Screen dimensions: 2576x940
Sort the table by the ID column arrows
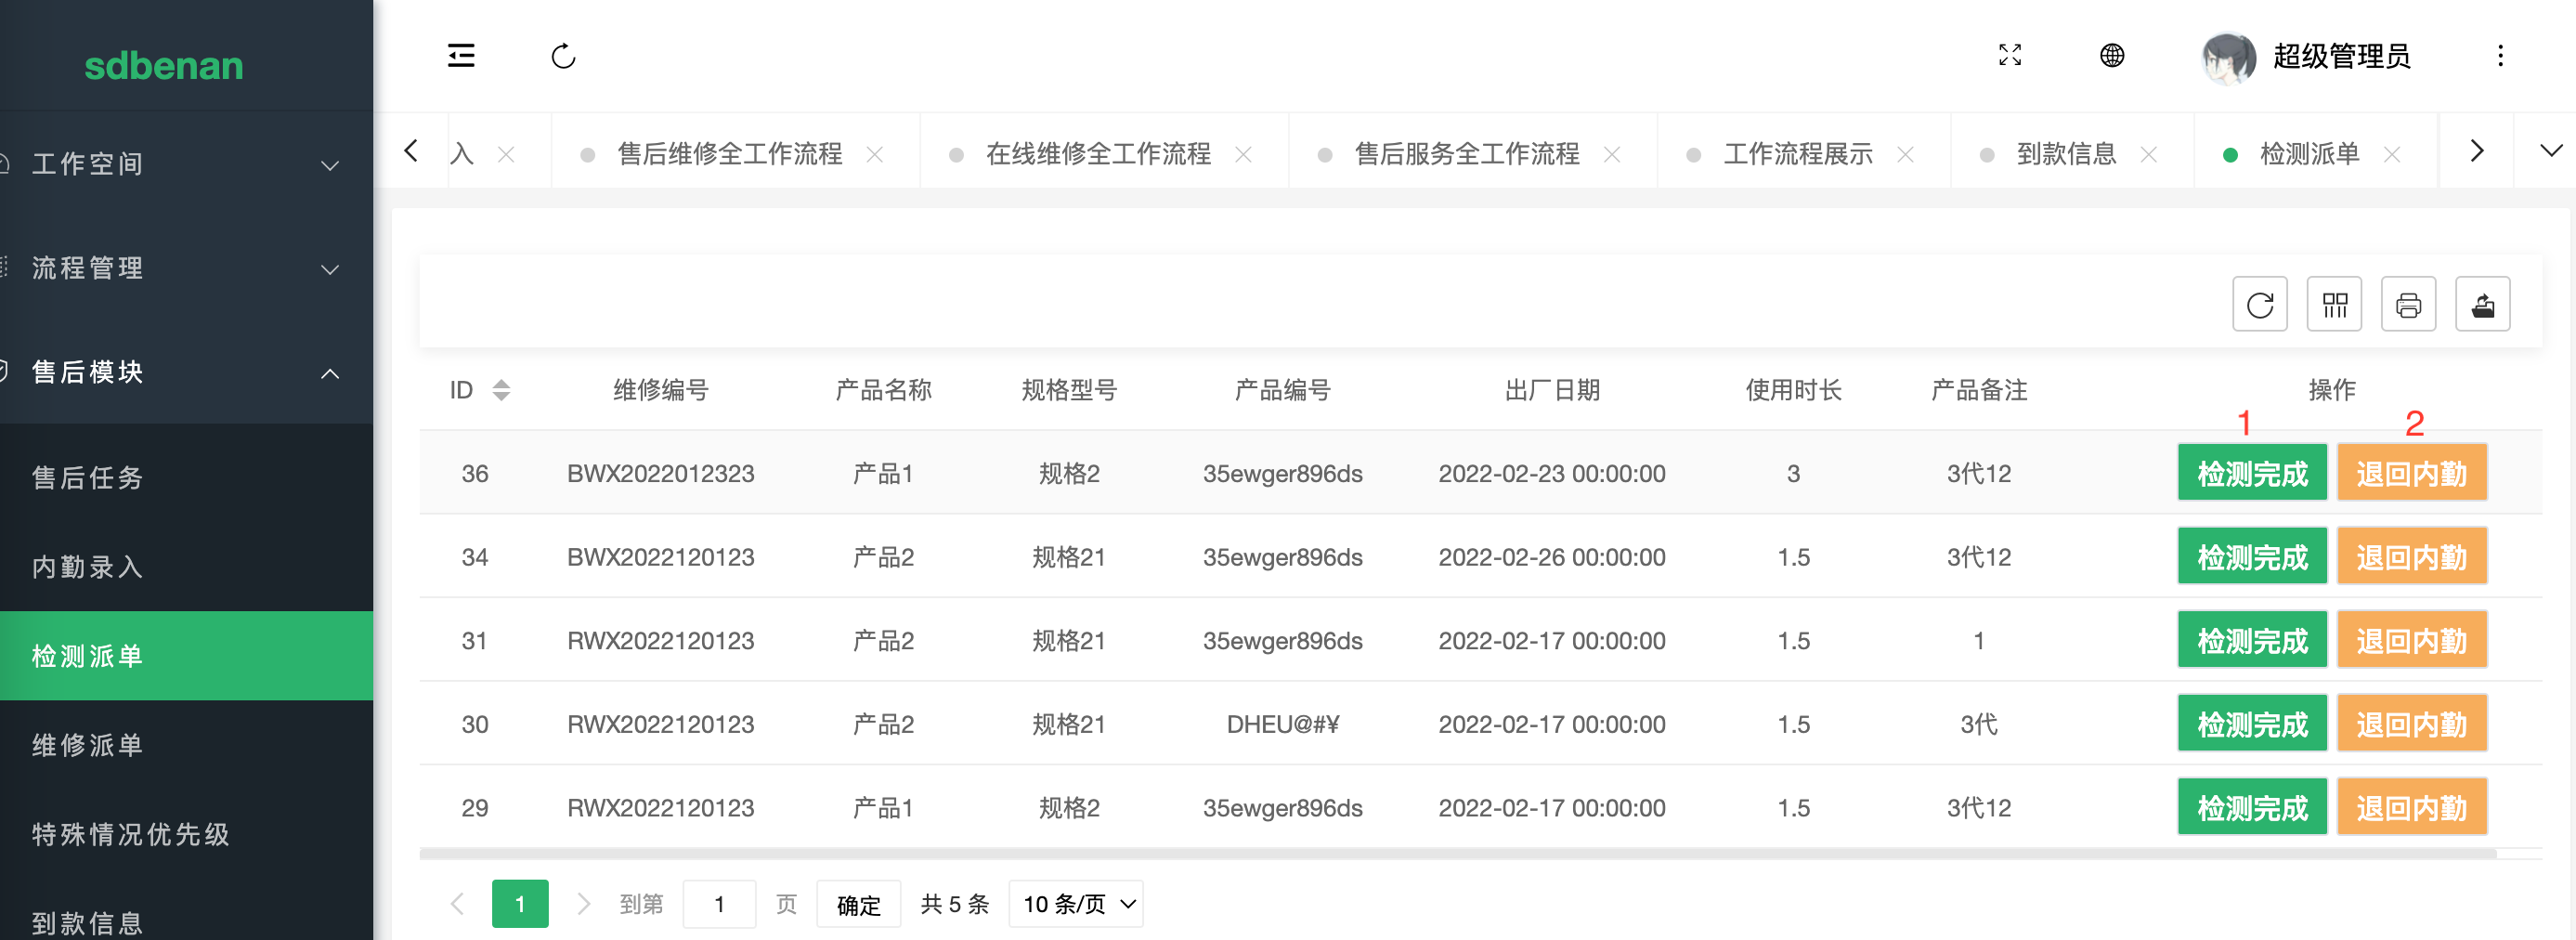coord(502,390)
